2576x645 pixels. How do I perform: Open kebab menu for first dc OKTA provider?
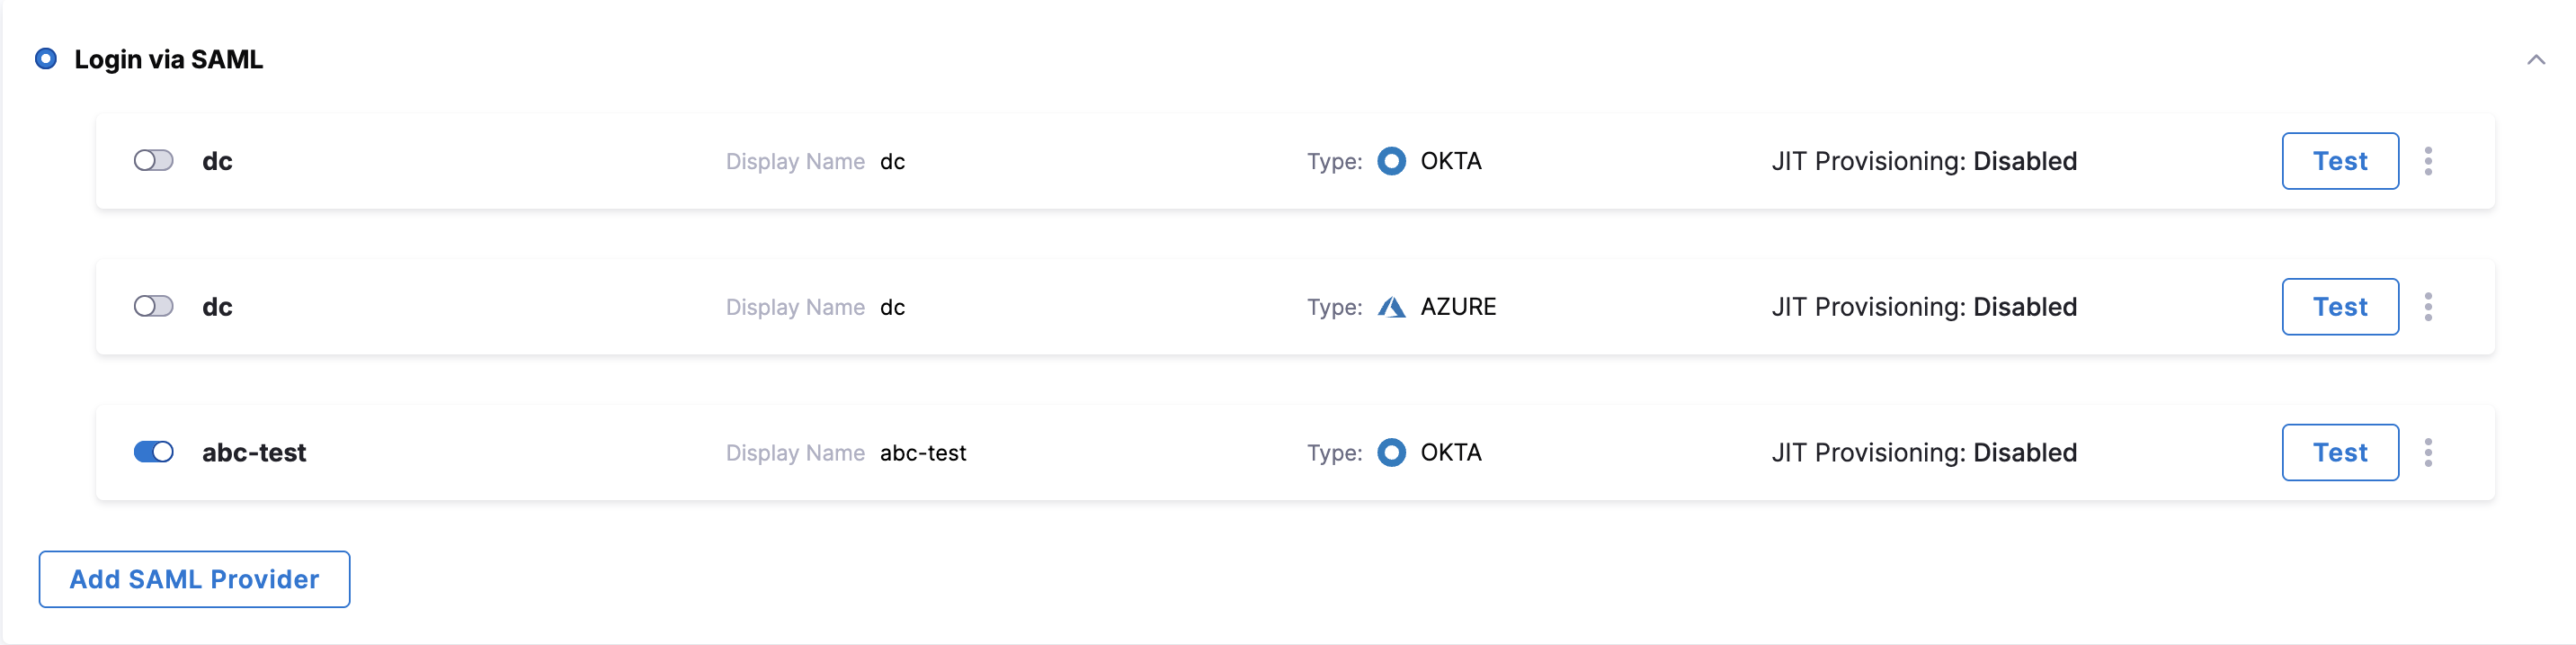tap(2428, 161)
